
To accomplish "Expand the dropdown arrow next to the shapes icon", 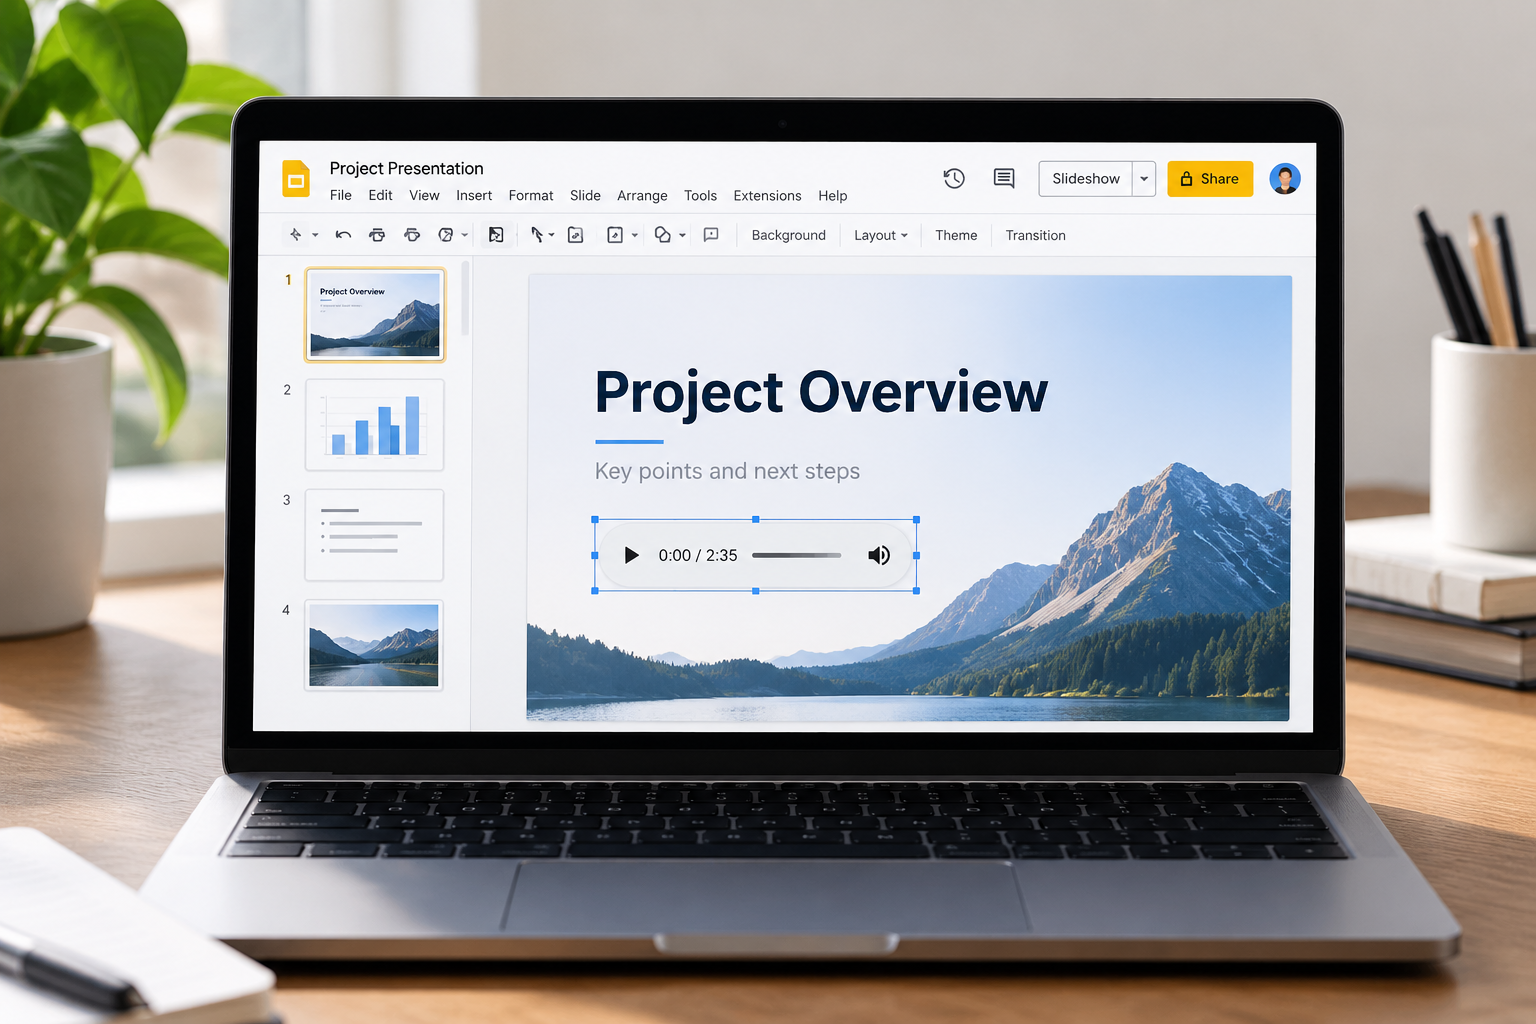I will click(x=682, y=236).
